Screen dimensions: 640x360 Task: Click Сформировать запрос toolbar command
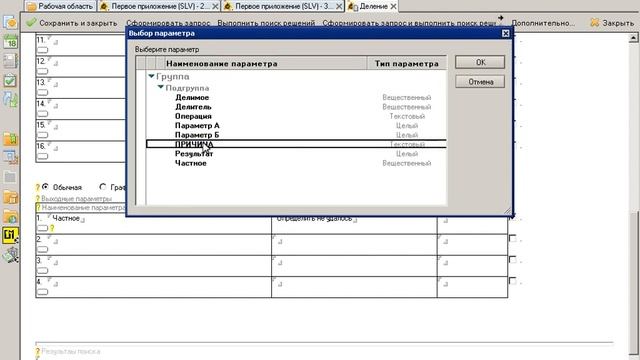coord(168,23)
